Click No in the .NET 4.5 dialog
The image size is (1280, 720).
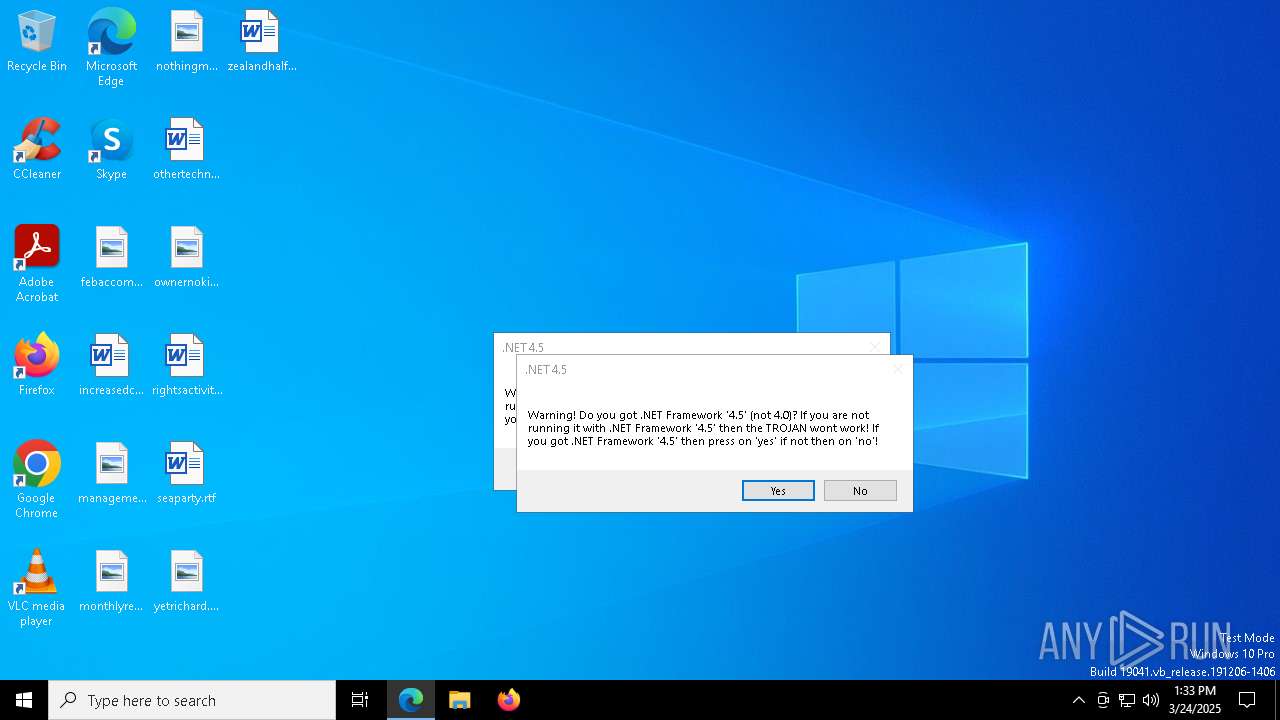click(860, 491)
